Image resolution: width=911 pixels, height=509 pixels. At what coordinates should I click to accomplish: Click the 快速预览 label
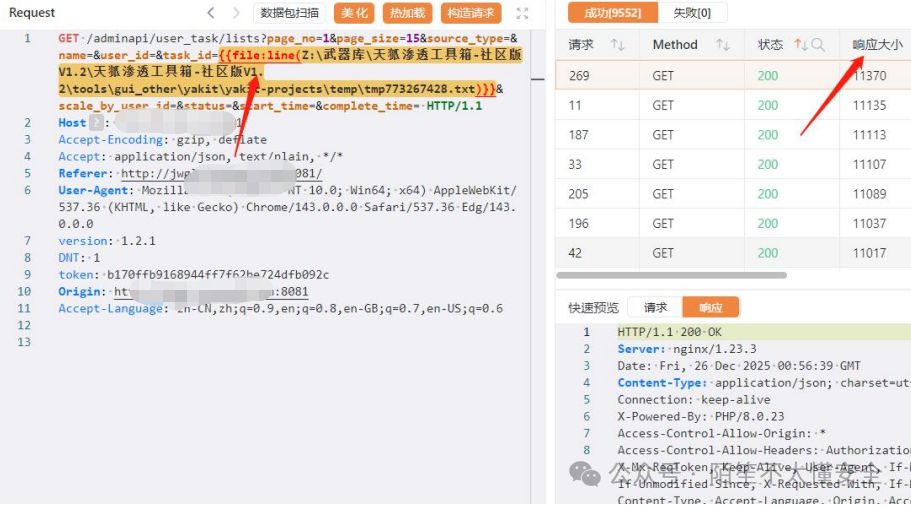pyautogui.click(x=593, y=307)
